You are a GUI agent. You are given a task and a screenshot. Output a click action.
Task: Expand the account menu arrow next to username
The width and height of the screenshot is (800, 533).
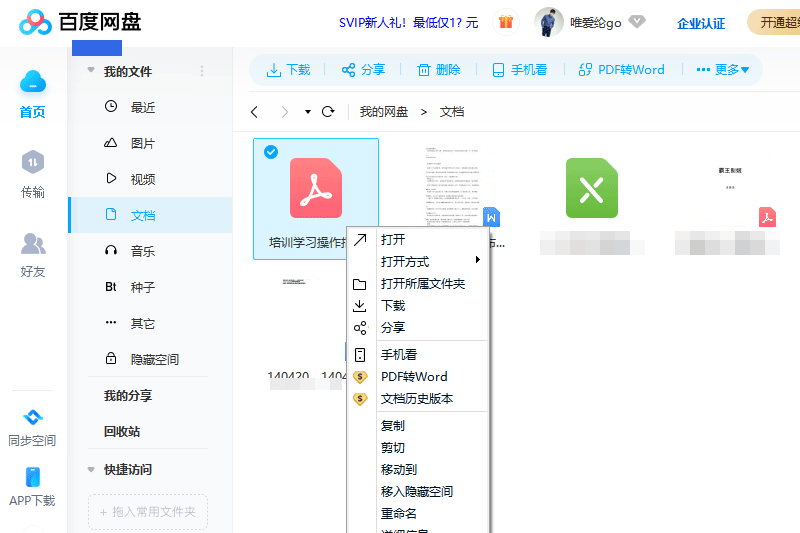[x=636, y=21]
